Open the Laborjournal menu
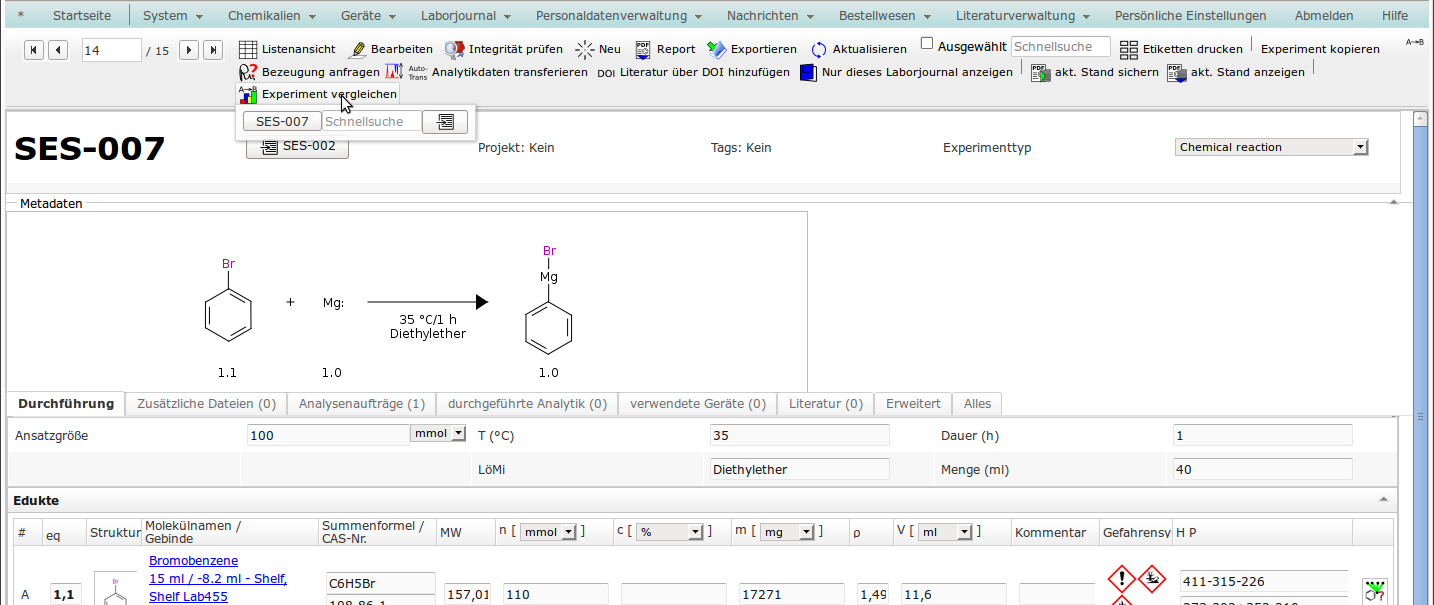The height and width of the screenshot is (605, 1434). [467, 16]
